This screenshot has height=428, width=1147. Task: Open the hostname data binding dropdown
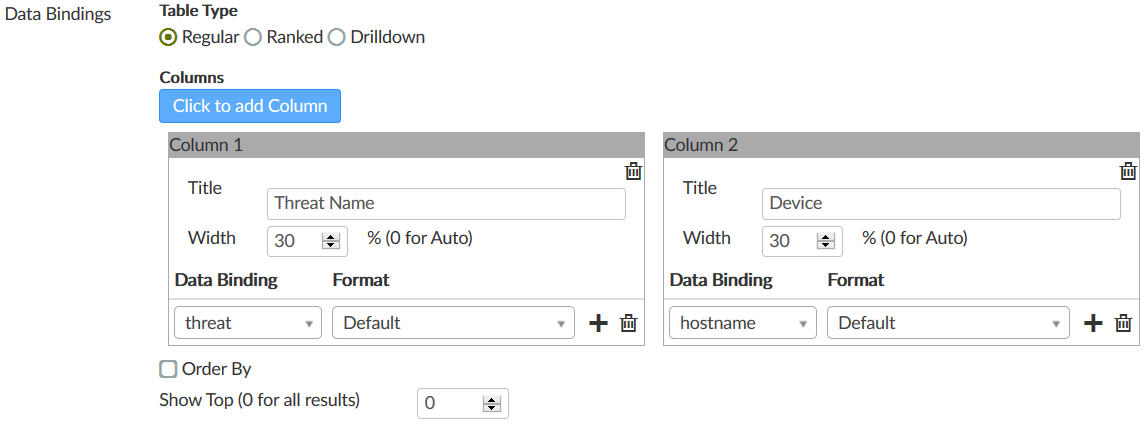[x=743, y=323]
